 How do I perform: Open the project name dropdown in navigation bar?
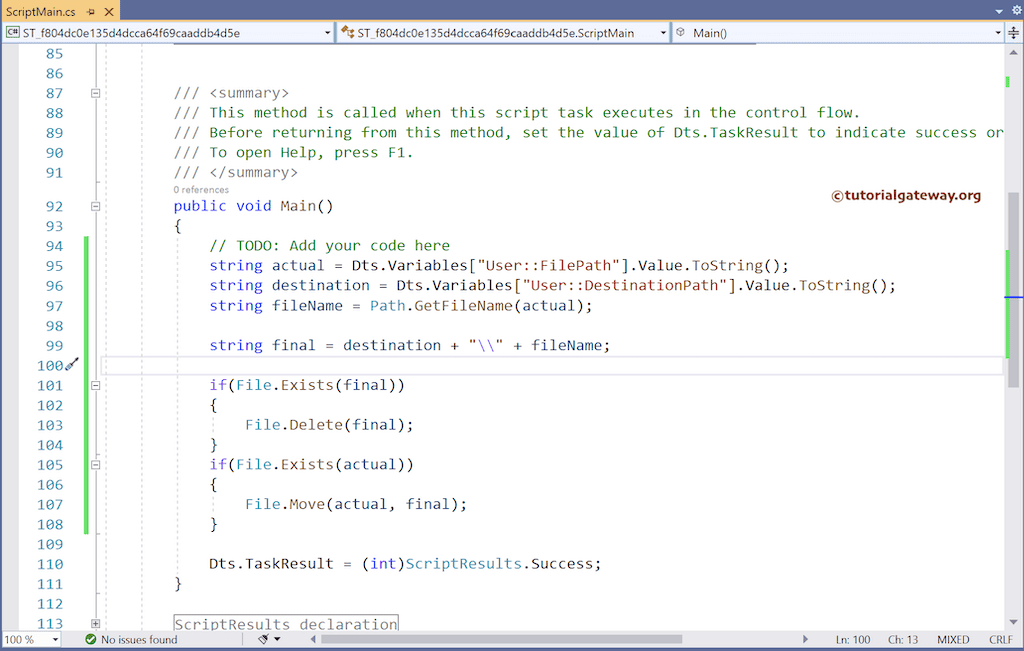tap(328, 31)
